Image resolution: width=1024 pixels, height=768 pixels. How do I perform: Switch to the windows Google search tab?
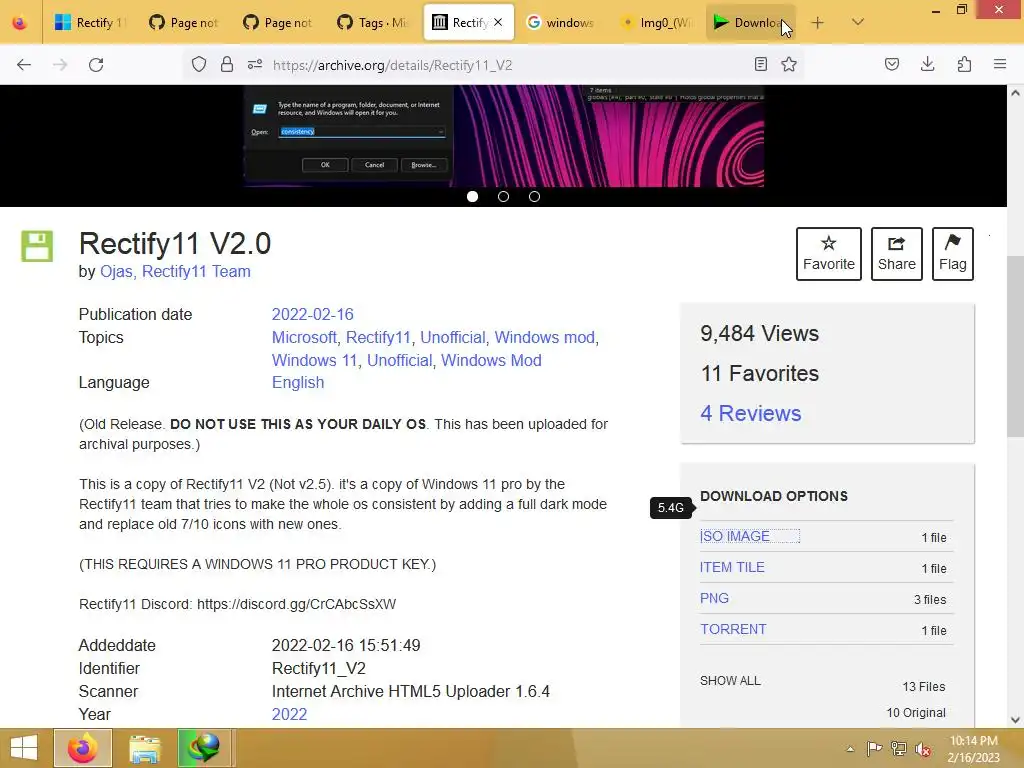tap(560, 23)
